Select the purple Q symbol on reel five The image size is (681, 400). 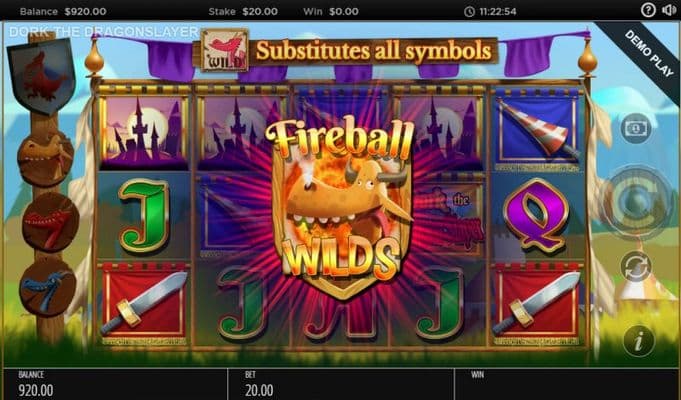click(x=536, y=215)
